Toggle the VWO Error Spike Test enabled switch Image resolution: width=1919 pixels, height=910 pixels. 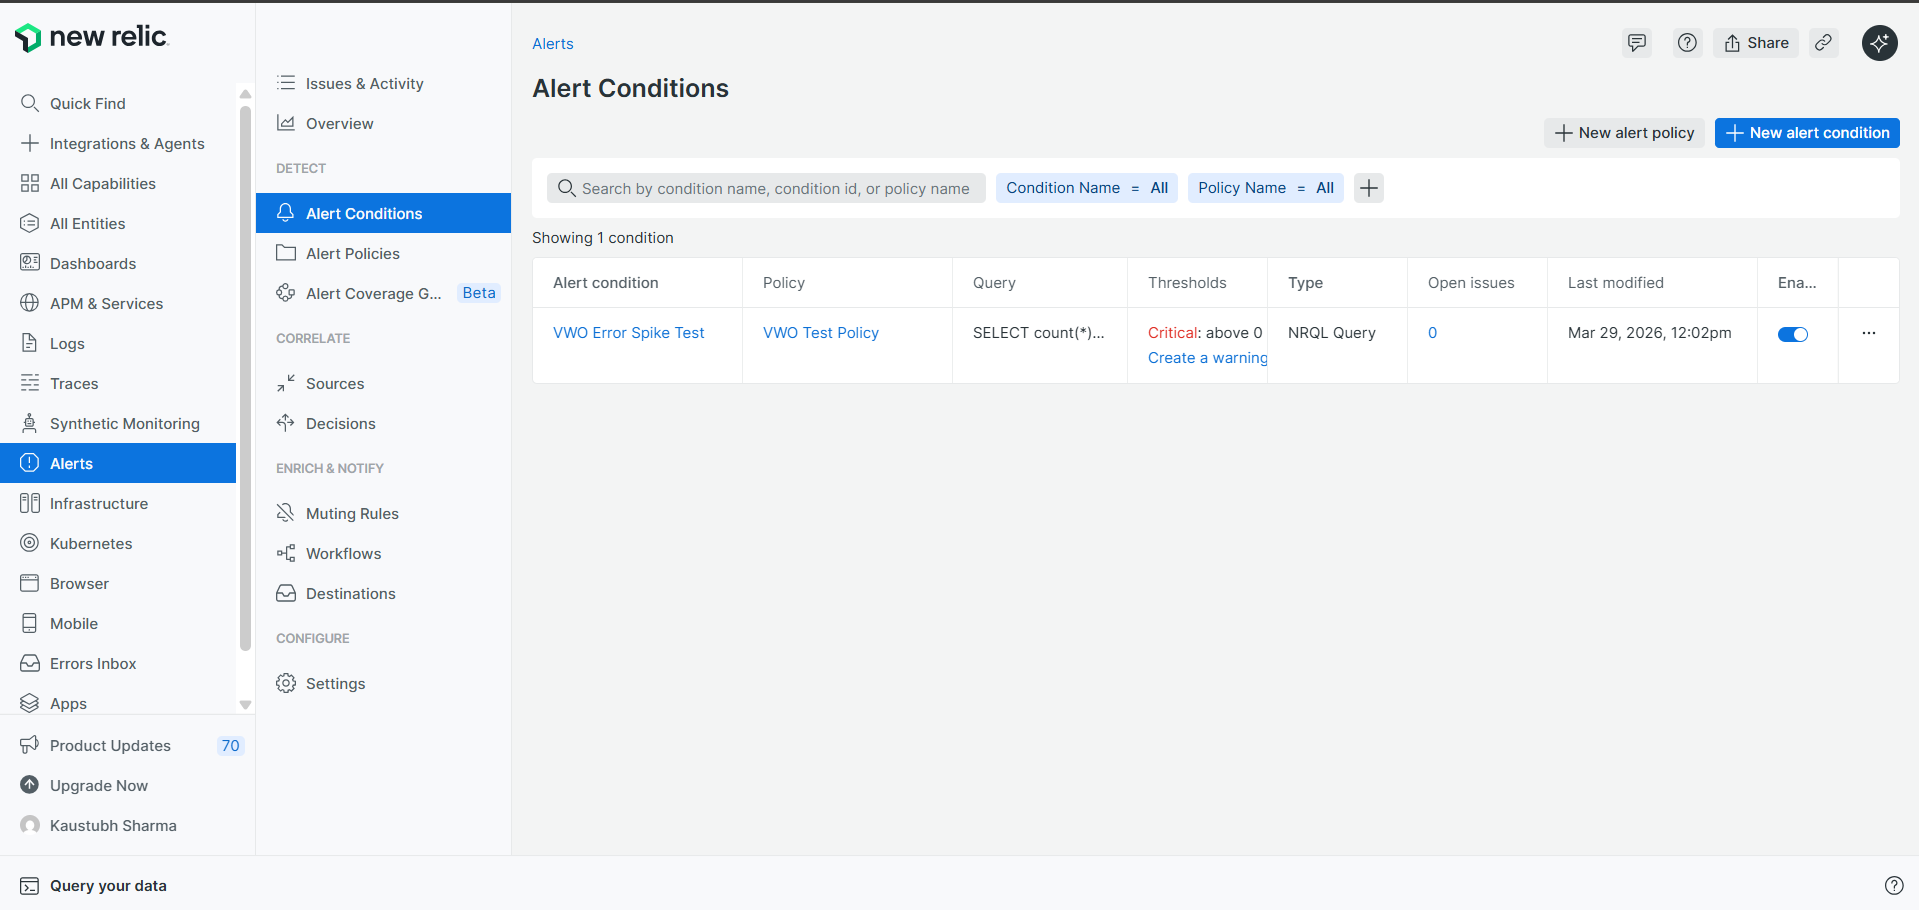(1793, 334)
